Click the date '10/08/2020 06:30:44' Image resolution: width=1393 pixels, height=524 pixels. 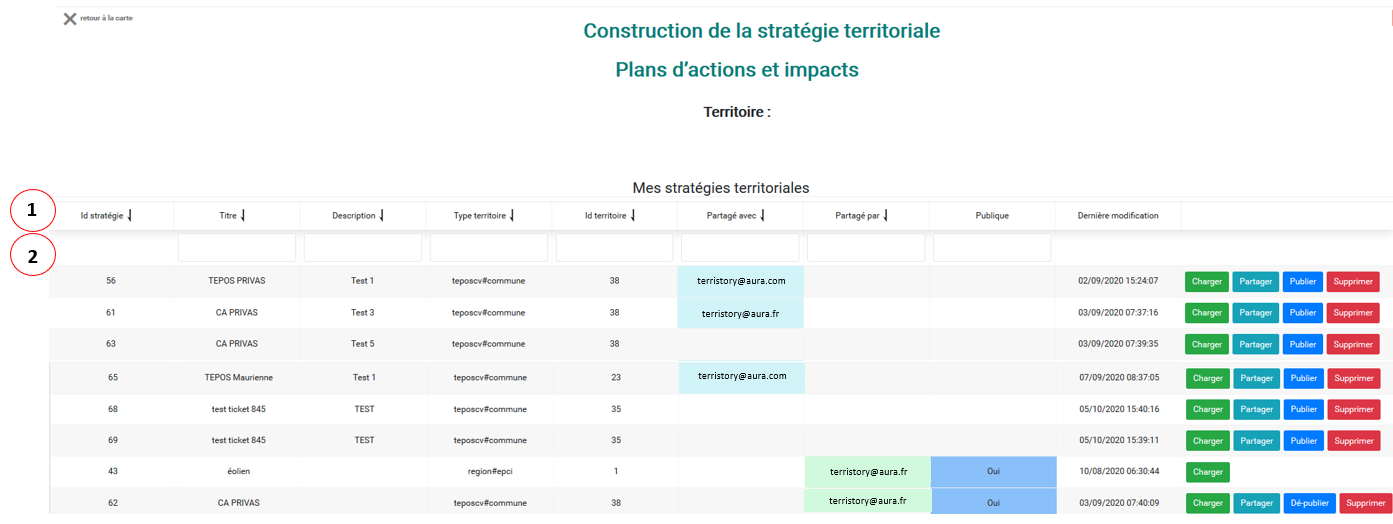[1119, 471]
